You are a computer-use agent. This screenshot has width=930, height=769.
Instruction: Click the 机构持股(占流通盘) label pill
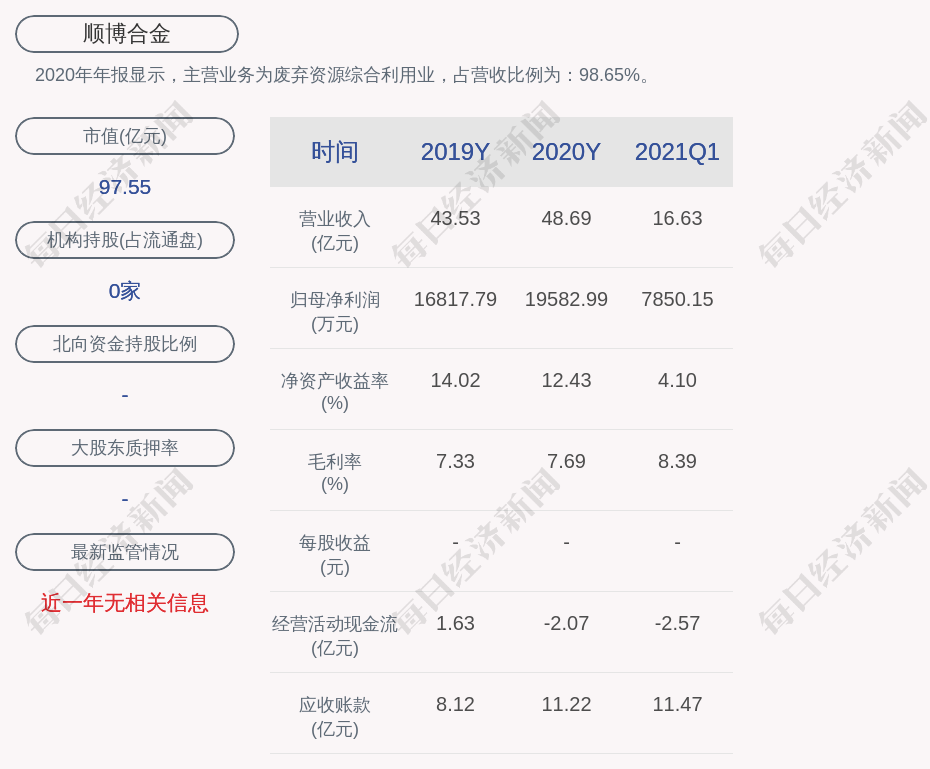(x=125, y=240)
